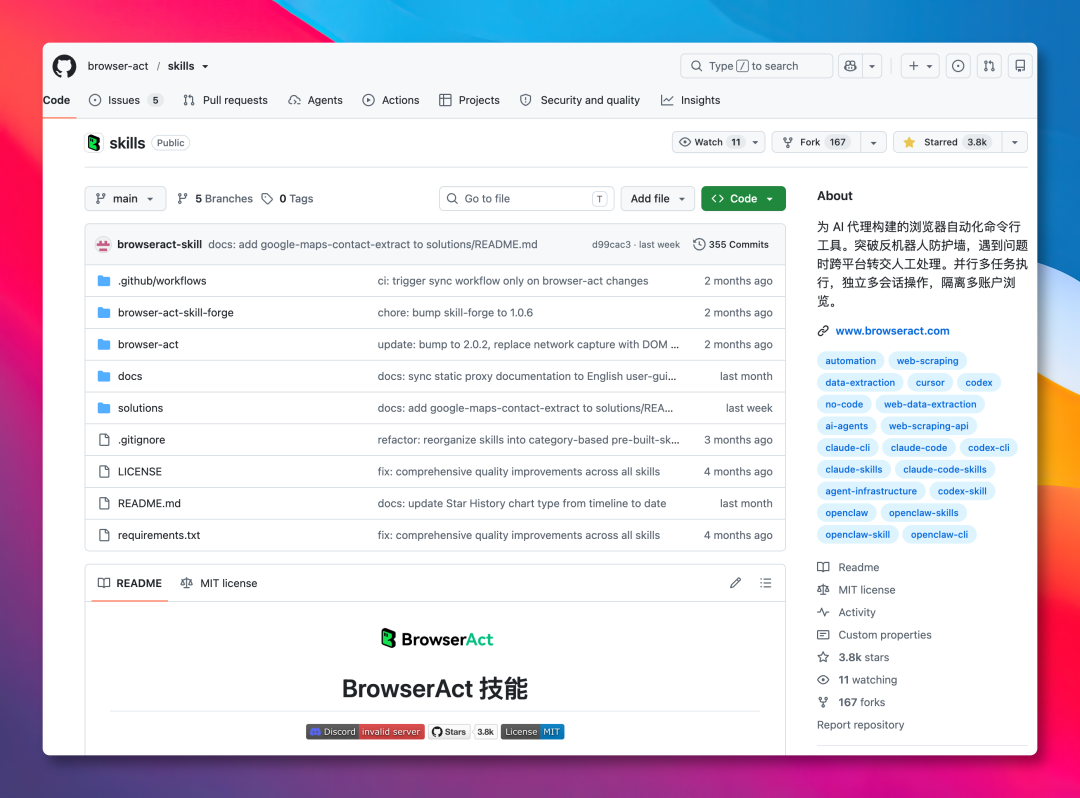View the 5 Branches link
Image resolution: width=1080 pixels, height=798 pixels.
(215, 198)
